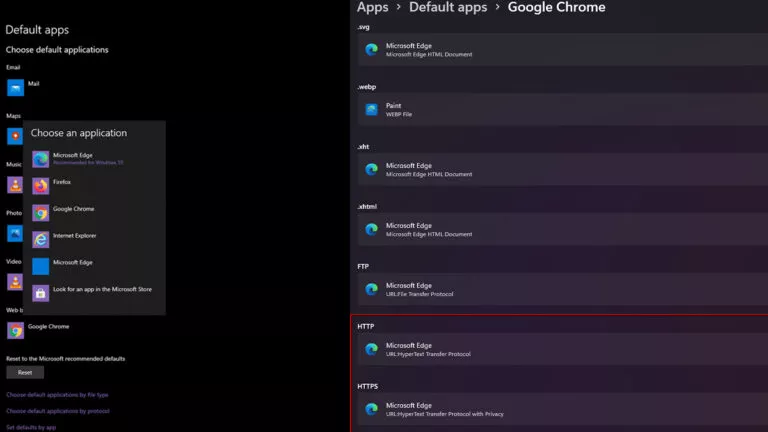
Task: Click the Google Chrome breadcrumb title
Action: (556, 7)
